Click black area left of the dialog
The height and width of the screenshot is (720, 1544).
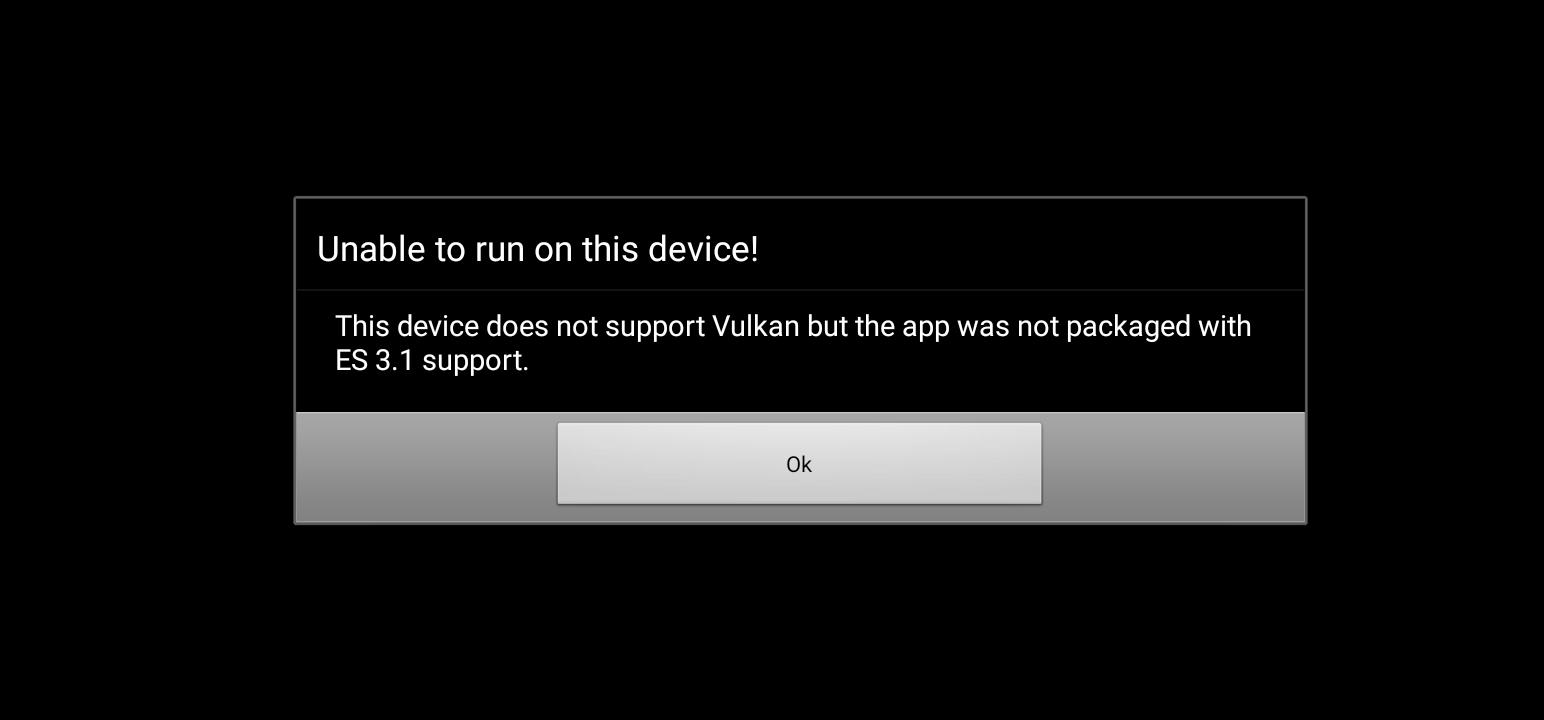point(146,360)
